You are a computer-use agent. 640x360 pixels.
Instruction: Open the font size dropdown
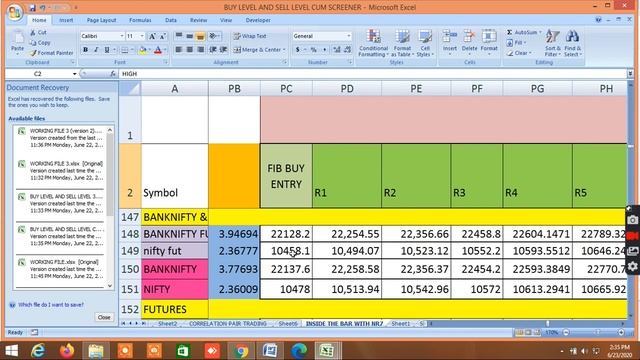(x=142, y=36)
